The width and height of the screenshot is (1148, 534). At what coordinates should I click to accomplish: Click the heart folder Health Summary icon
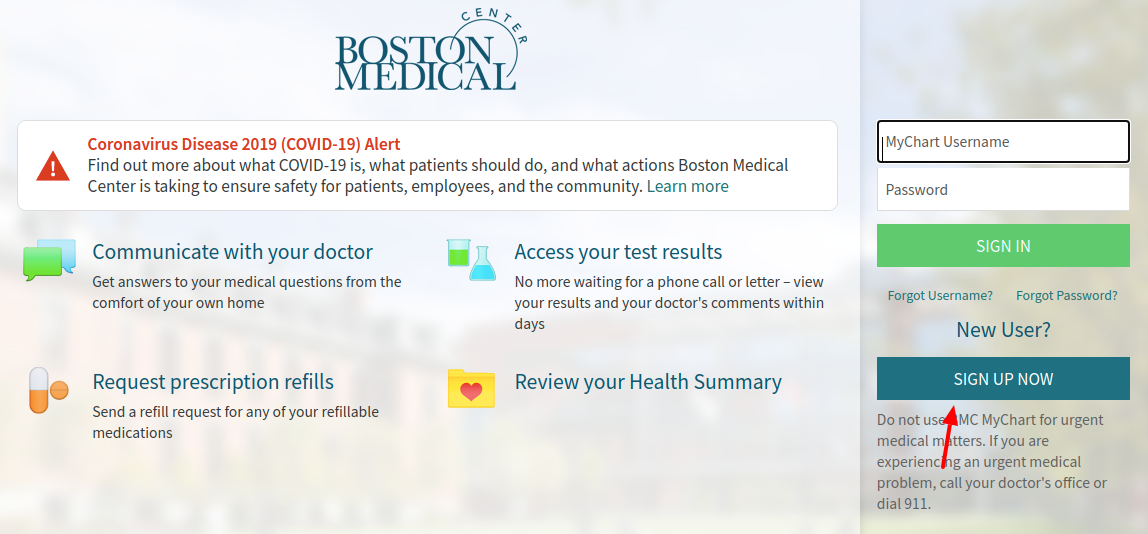472,388
